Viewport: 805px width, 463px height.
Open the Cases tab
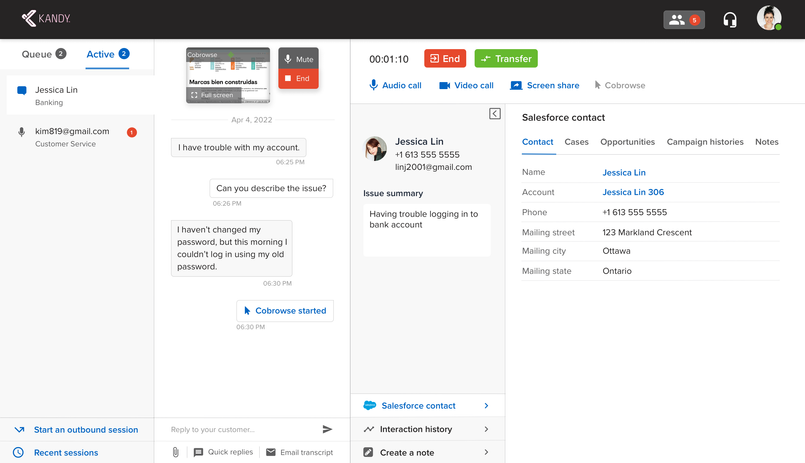577,142
